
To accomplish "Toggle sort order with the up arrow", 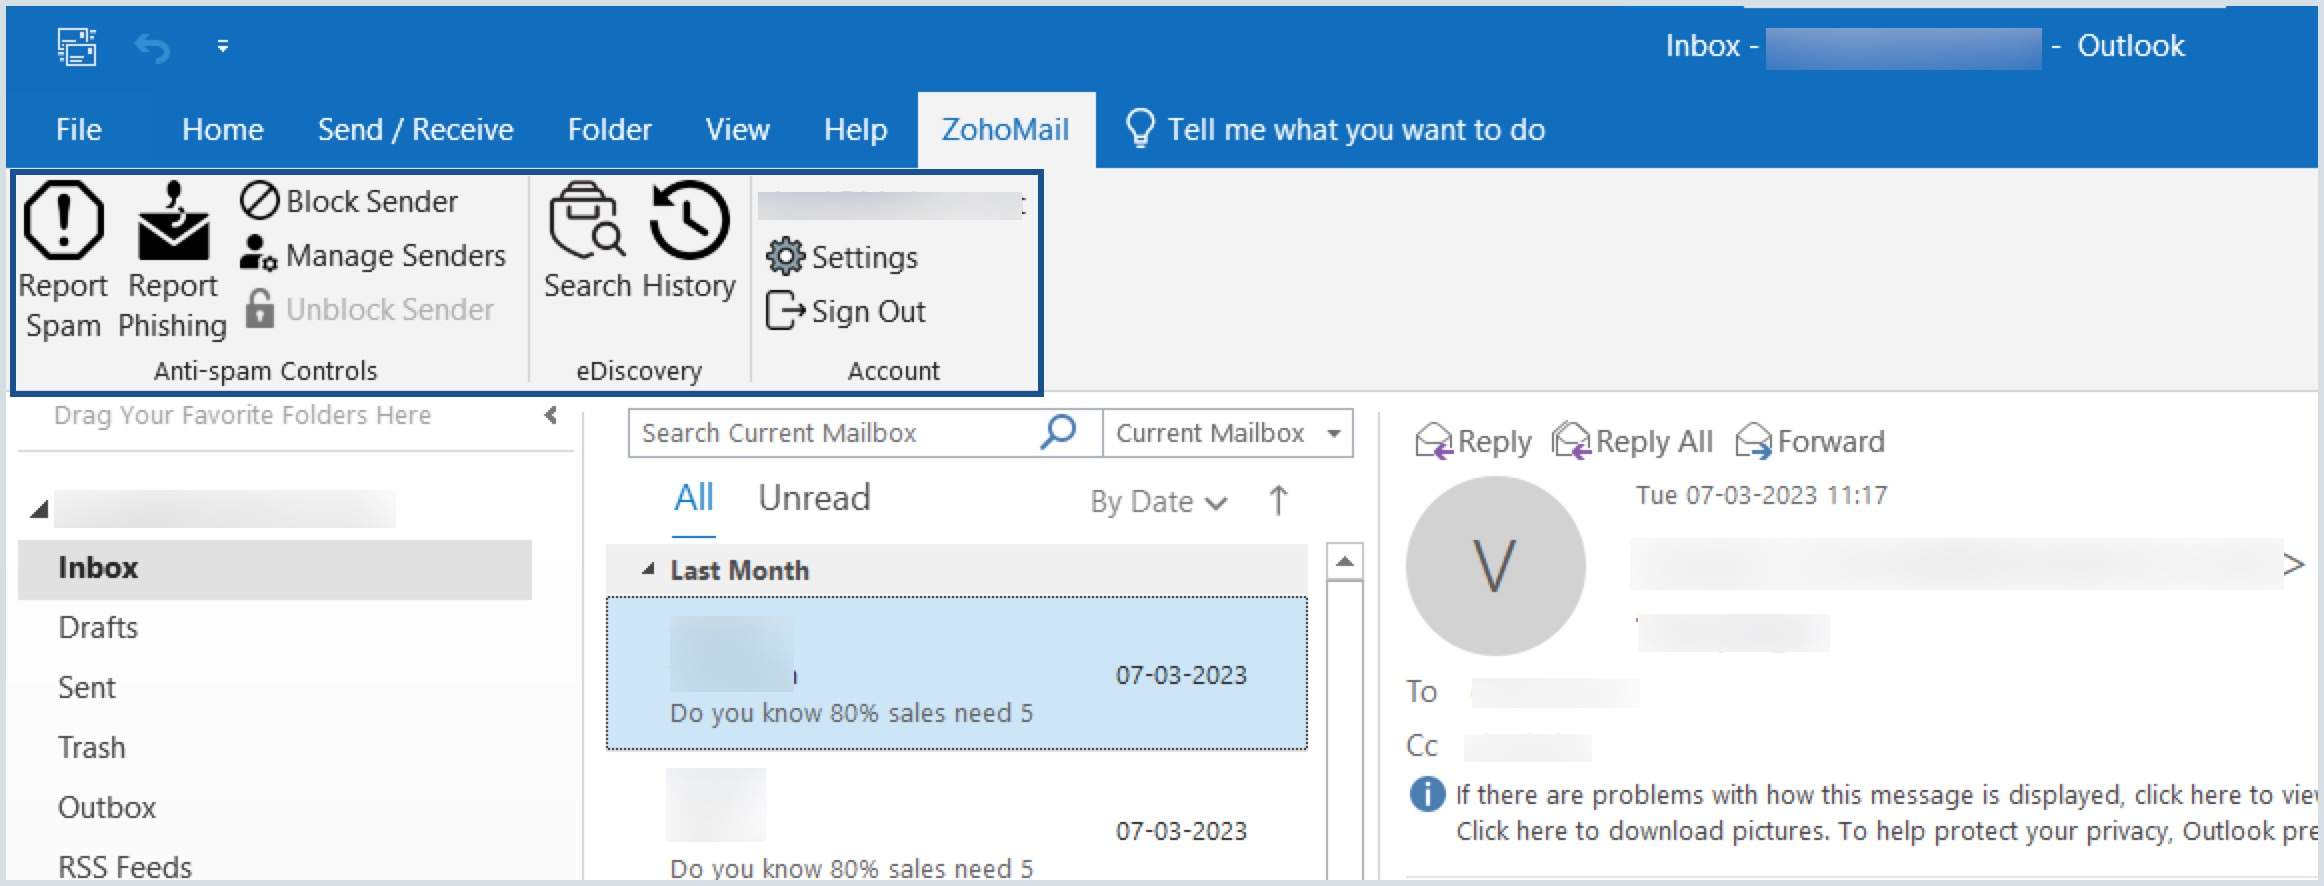I will [x=1278, y=500].
